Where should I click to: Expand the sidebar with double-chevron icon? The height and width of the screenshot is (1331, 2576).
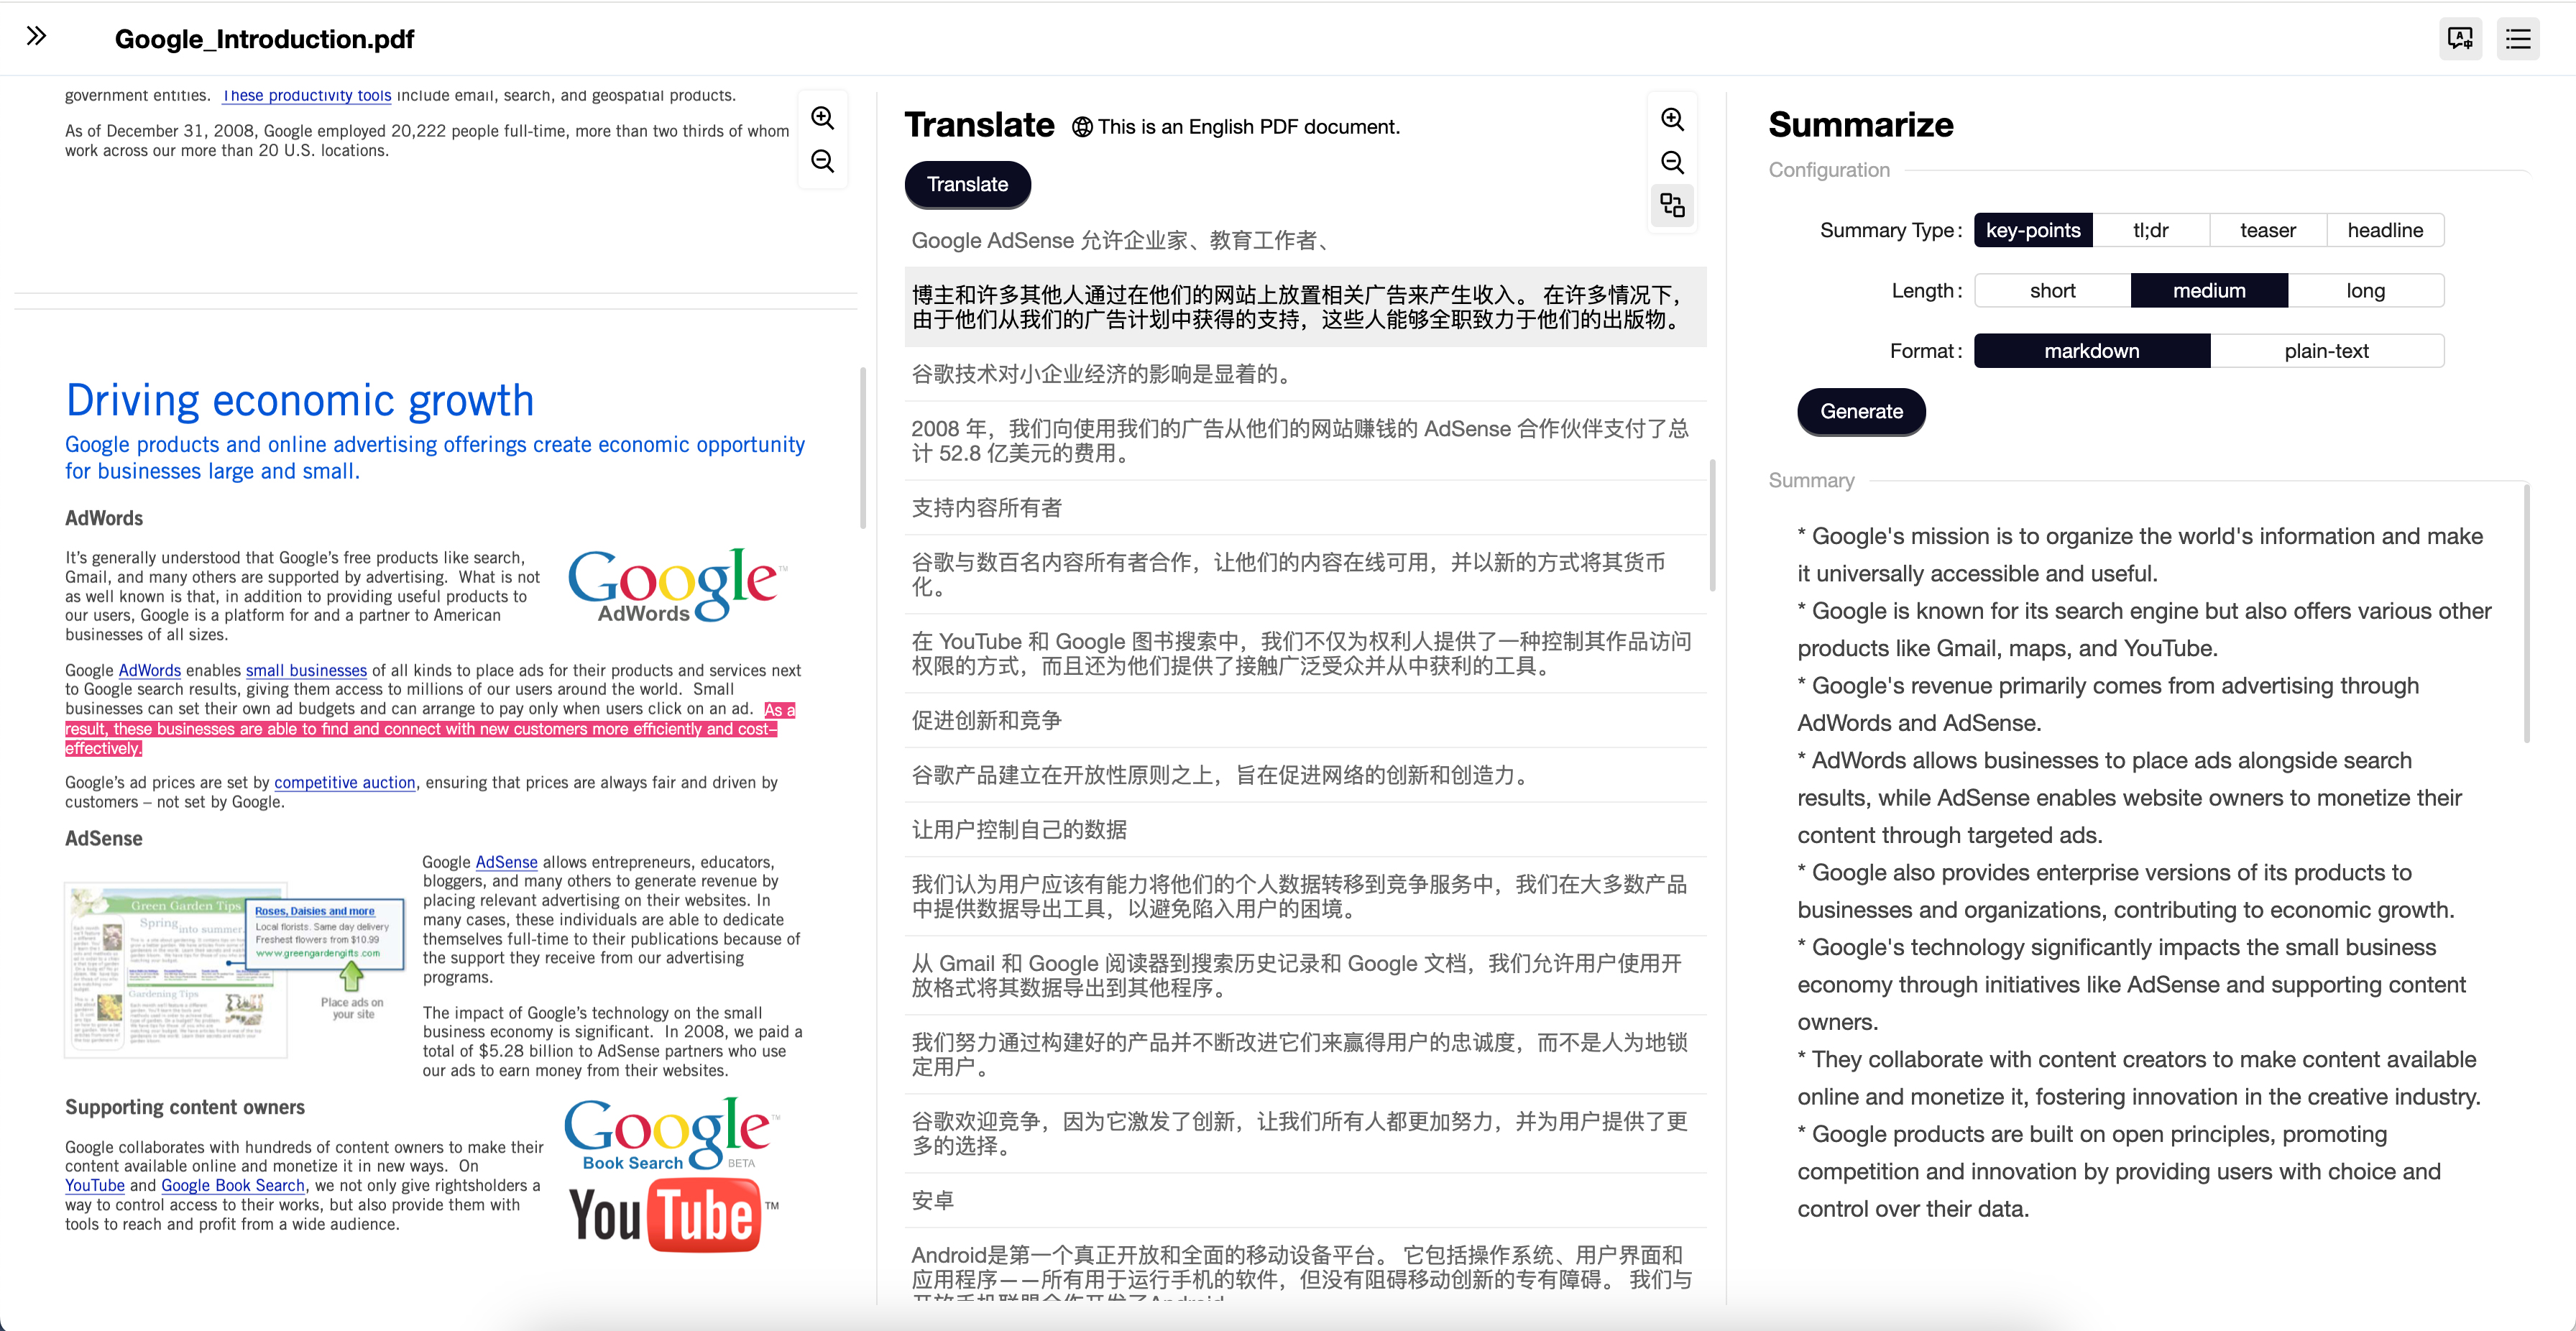click(36, 37)
